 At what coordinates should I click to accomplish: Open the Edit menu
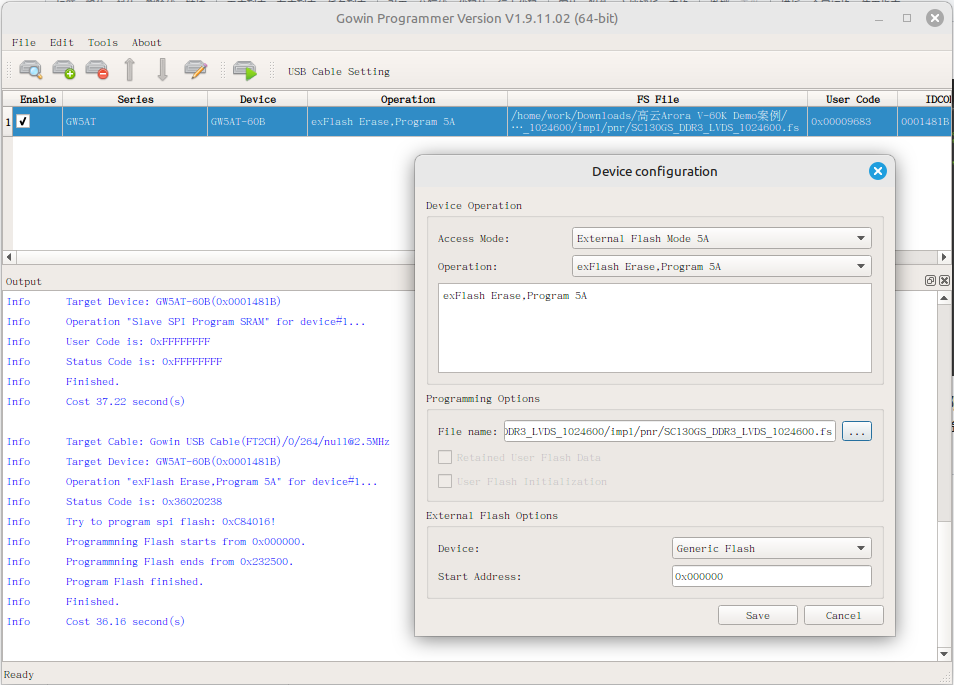[61, 43]
